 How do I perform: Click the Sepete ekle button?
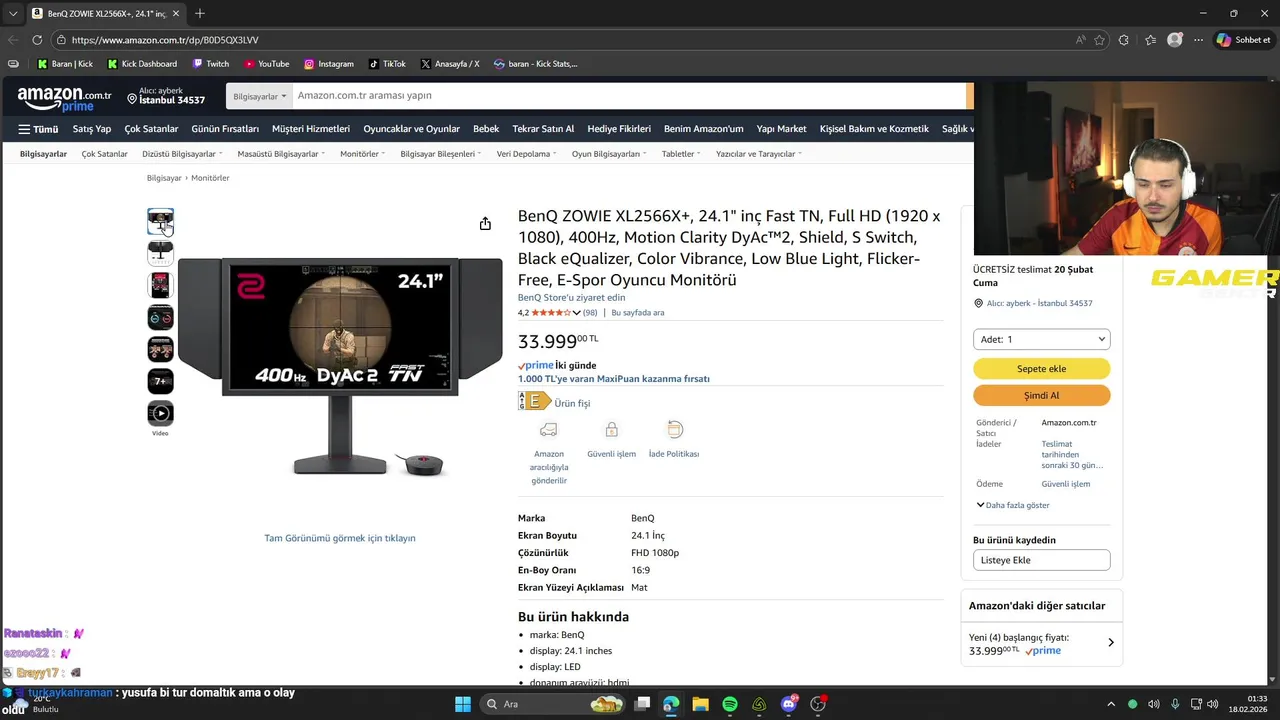tap(1041, 368)
